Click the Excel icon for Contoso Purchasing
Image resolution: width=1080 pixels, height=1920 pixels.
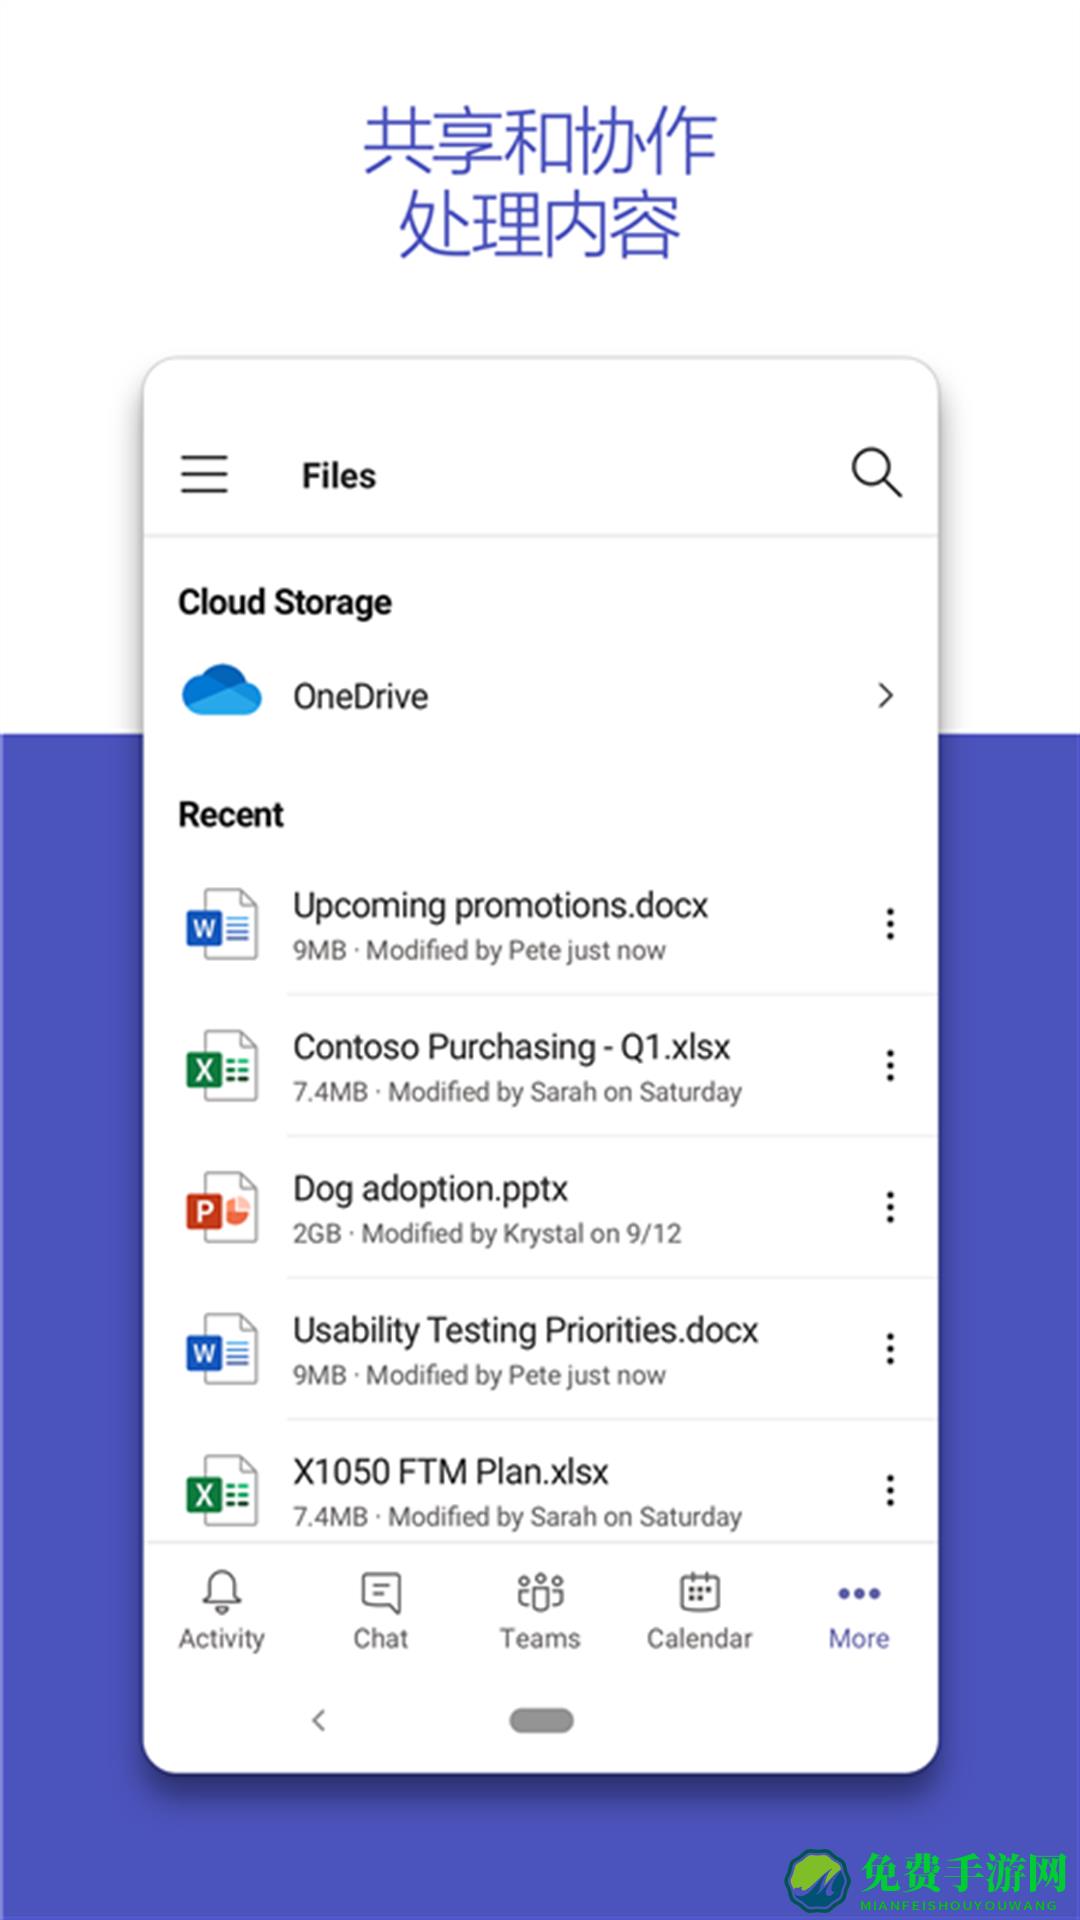coord(222,1066)
